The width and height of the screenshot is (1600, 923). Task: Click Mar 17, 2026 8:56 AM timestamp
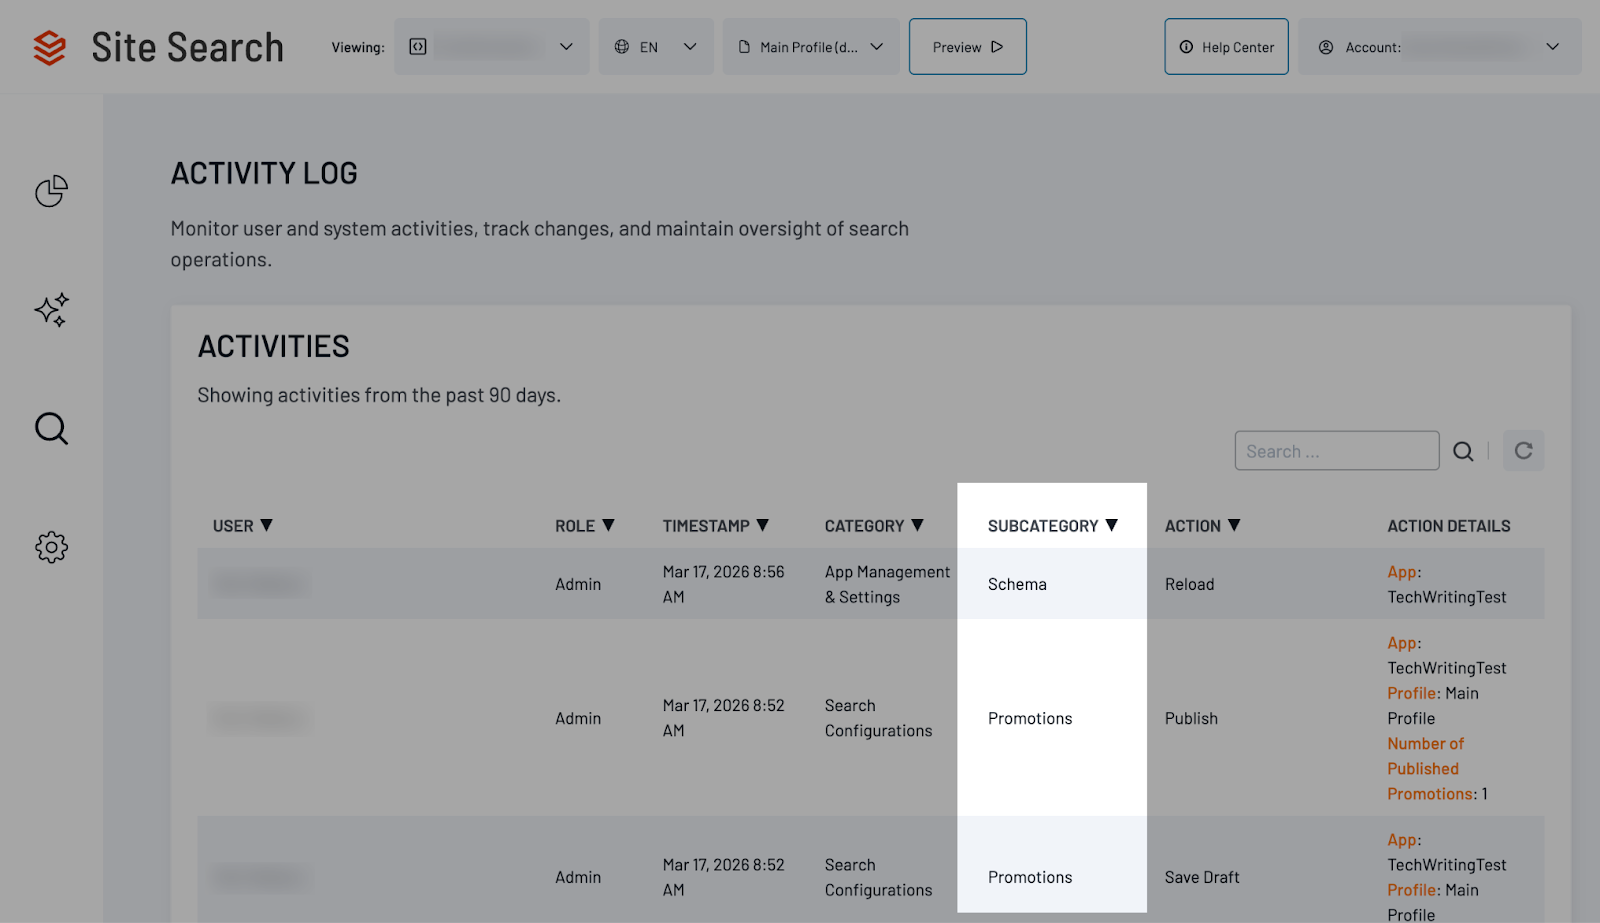(723, 584)
